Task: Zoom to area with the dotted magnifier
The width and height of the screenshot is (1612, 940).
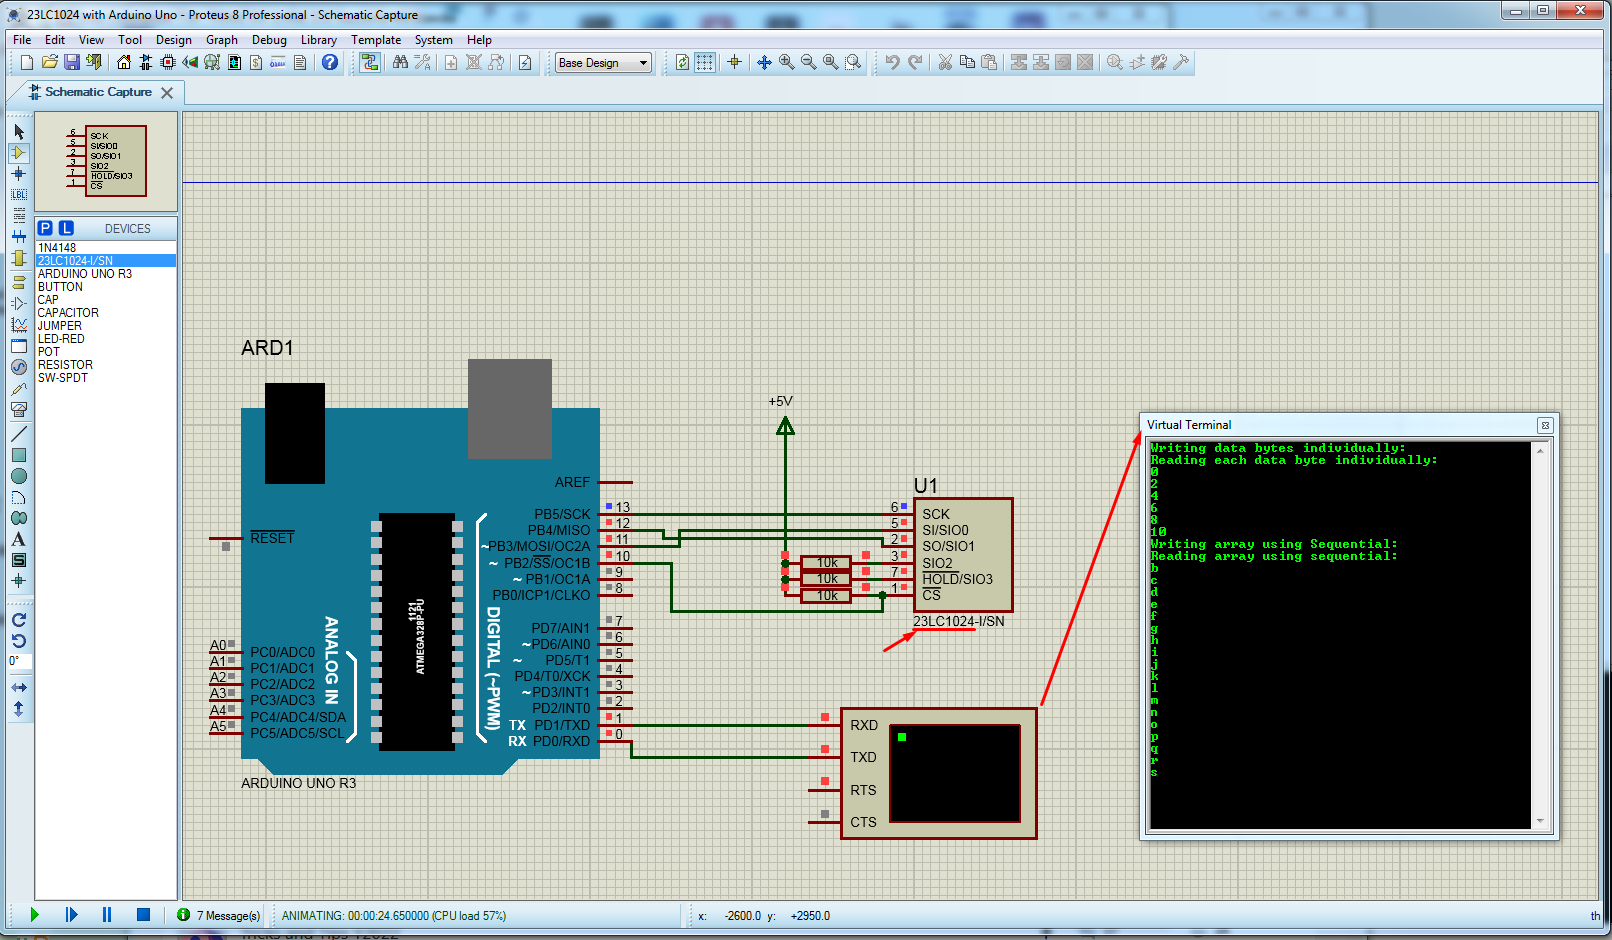Action: click(853, 62)
